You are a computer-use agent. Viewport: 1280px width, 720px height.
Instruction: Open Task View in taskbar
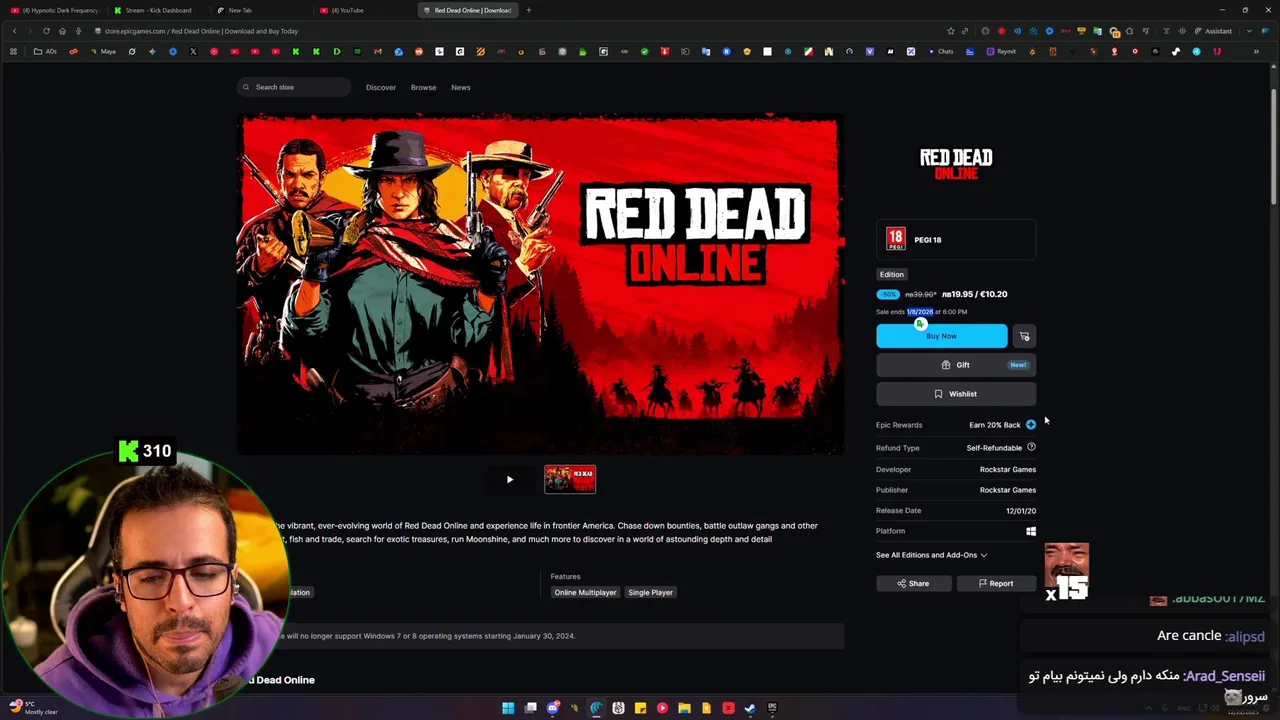(x=531, y=708)
